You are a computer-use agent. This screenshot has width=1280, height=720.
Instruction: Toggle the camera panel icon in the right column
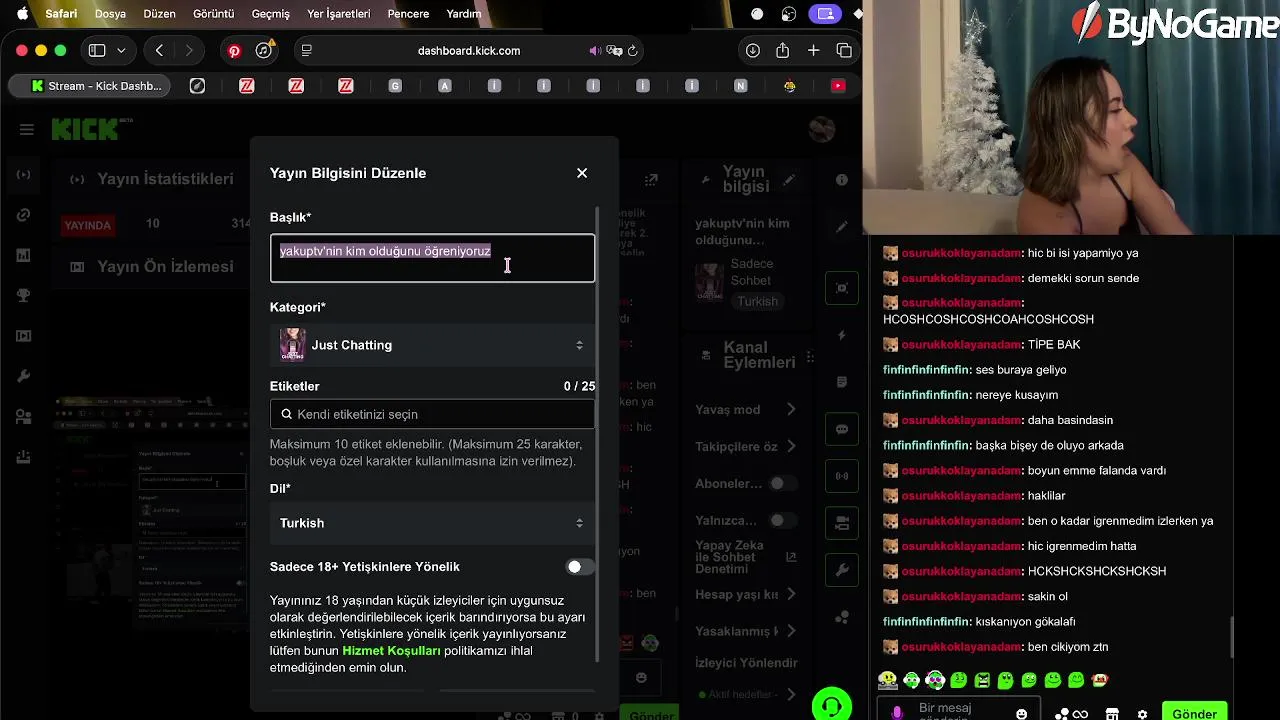pyautogui.click(x=842, y=523)
